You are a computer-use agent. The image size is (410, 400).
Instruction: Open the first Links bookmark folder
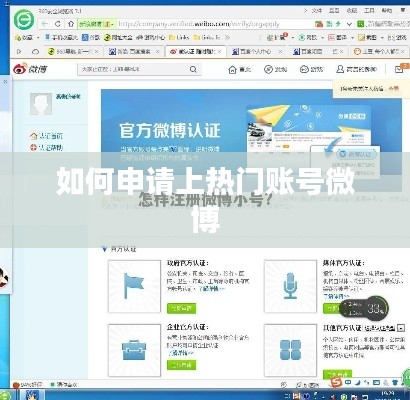click(x=179, y=37)
